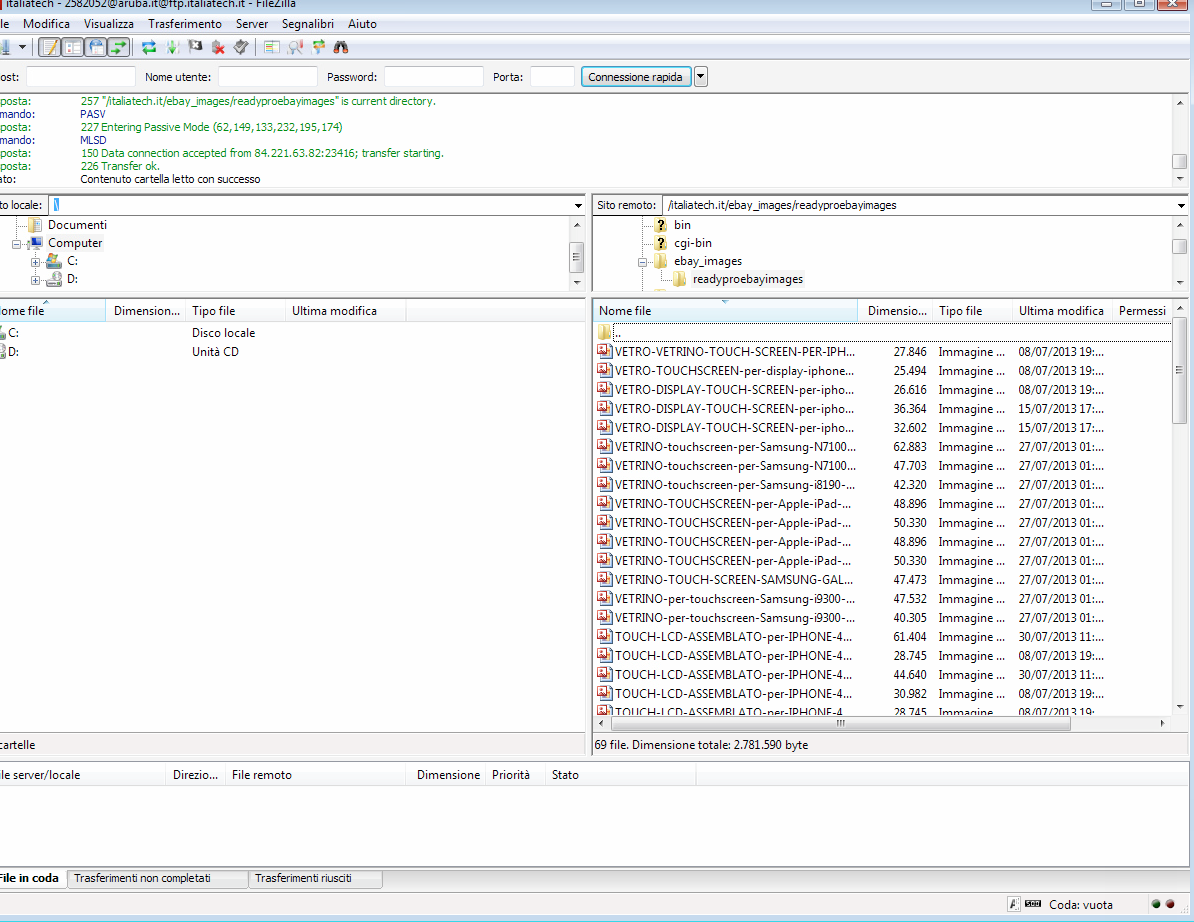1194x922 pixels.
Task: Select VETRO-VETRINO-TOUCH-SCREEN-PER-IPH... file icon
Action: pyautogui.click(x=605, y=351)
